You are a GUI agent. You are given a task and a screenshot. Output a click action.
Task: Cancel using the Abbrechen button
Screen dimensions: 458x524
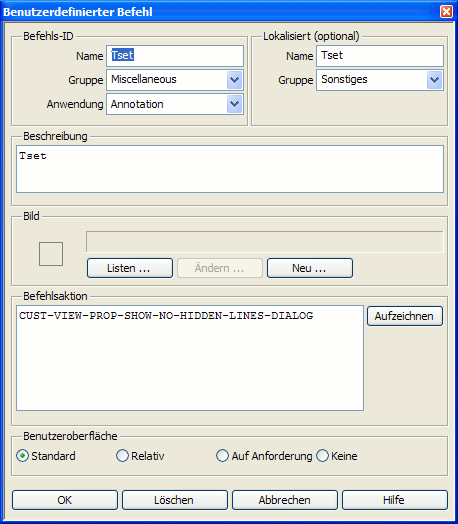285,500
